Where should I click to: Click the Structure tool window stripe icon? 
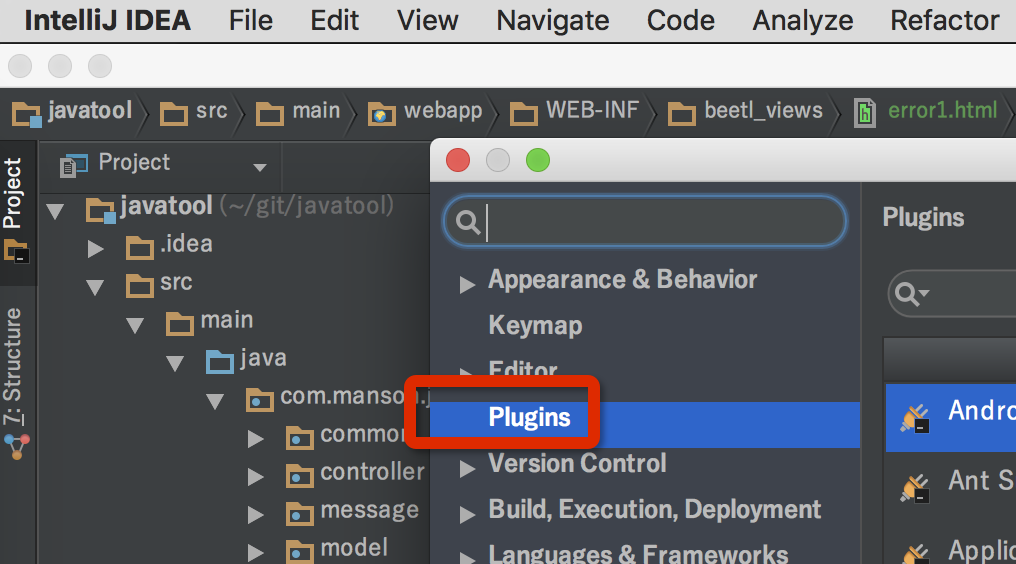coord(16,447)
